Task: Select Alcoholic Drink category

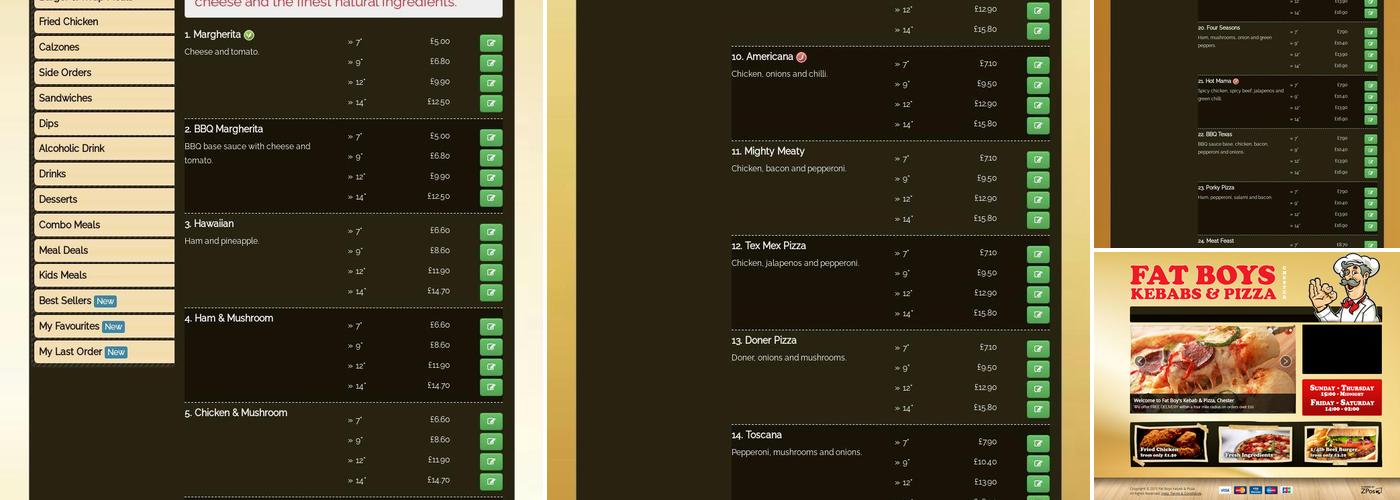Action: [104, 148]
